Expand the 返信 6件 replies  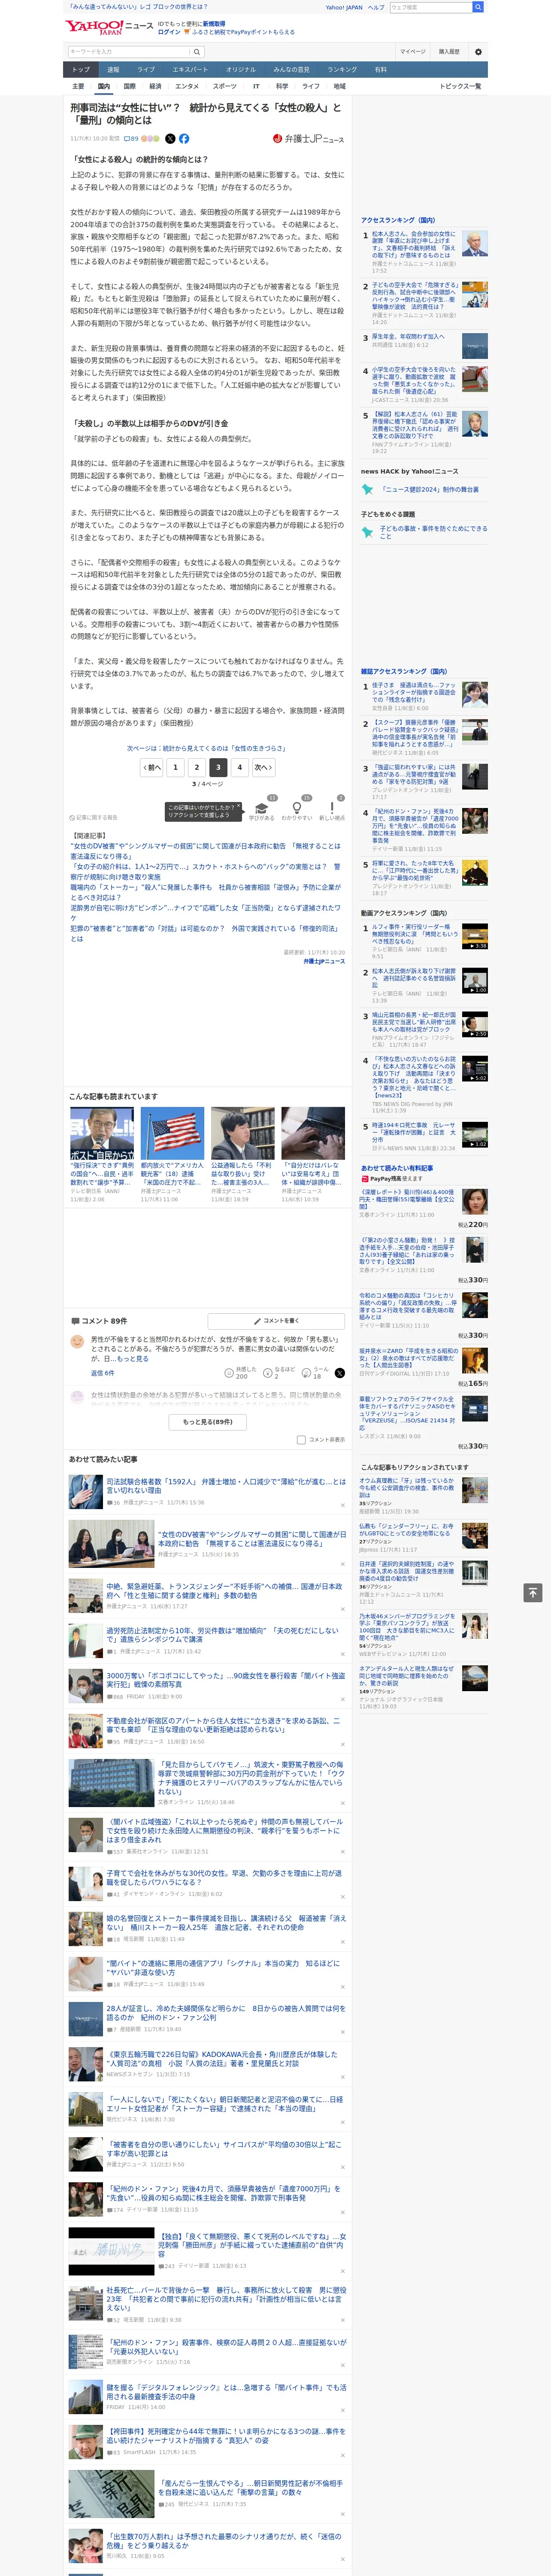[x=102, y=1373]
